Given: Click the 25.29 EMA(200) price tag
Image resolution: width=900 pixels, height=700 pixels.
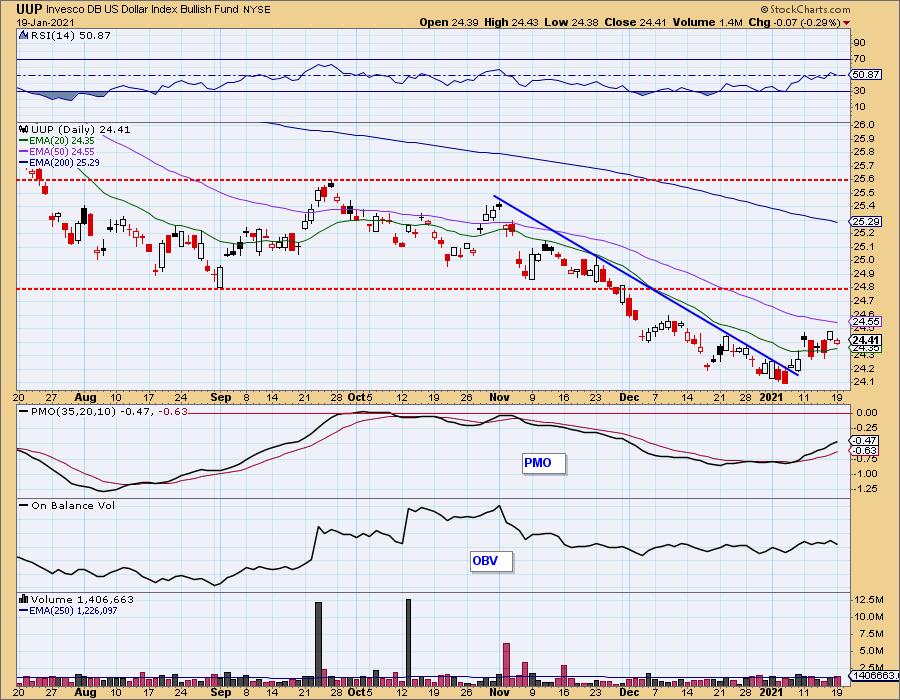Looking at the screenshot, I should [867, 221].
